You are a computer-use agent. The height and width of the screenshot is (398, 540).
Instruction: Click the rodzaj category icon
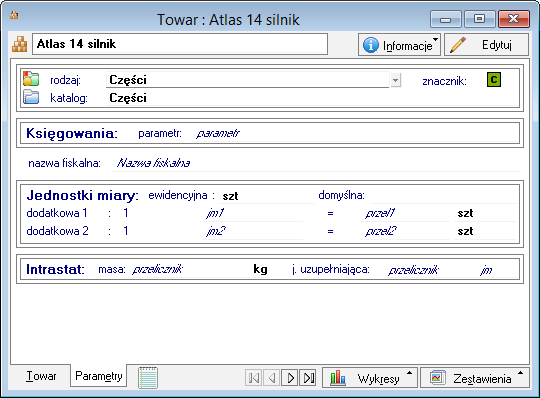tap(31, 78)
